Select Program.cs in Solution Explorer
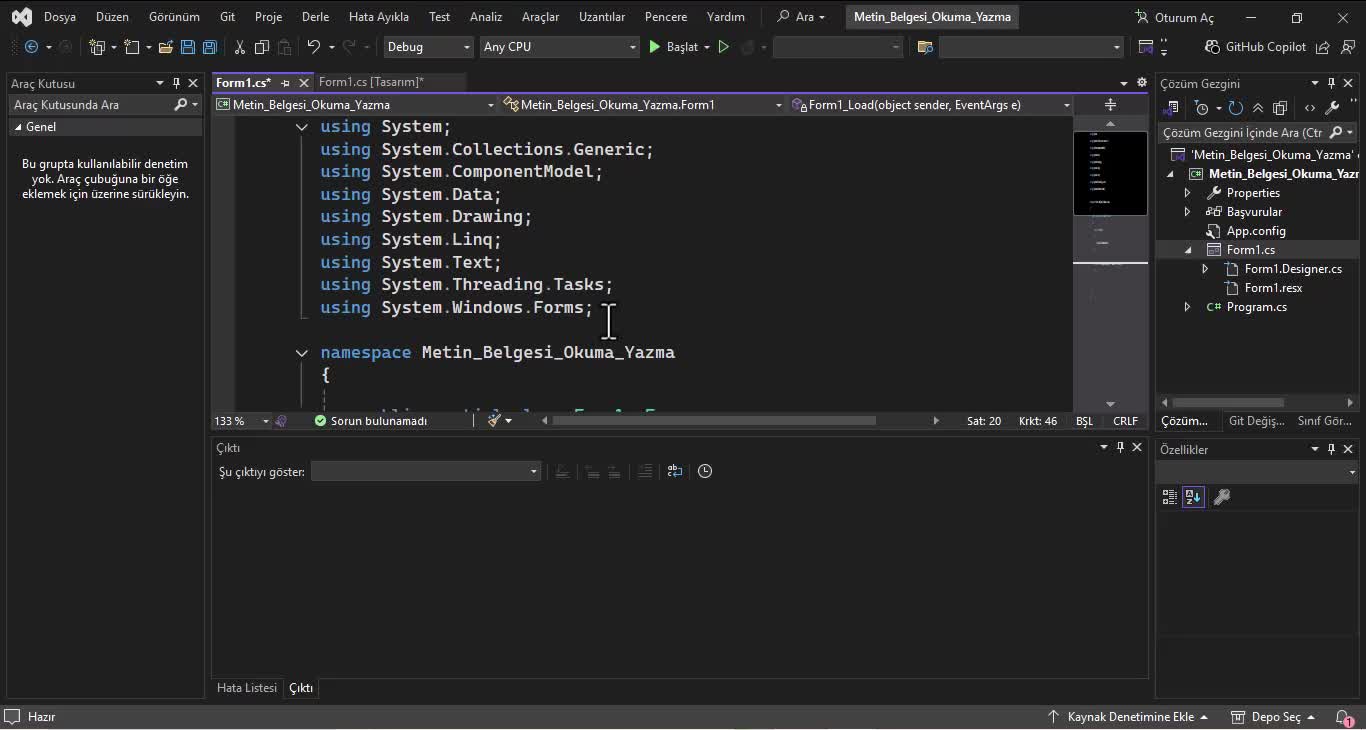 pyautogui.click(x=1256, y=307)
